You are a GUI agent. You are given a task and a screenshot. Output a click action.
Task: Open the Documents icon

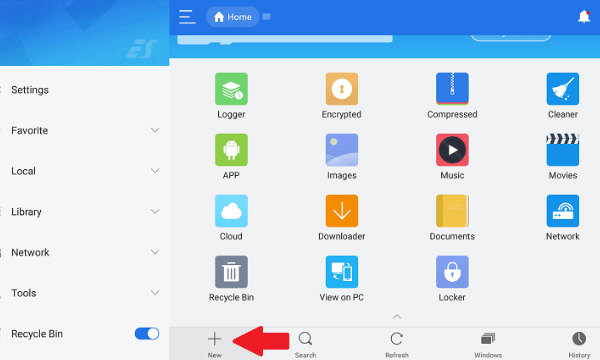click(452, 211)
